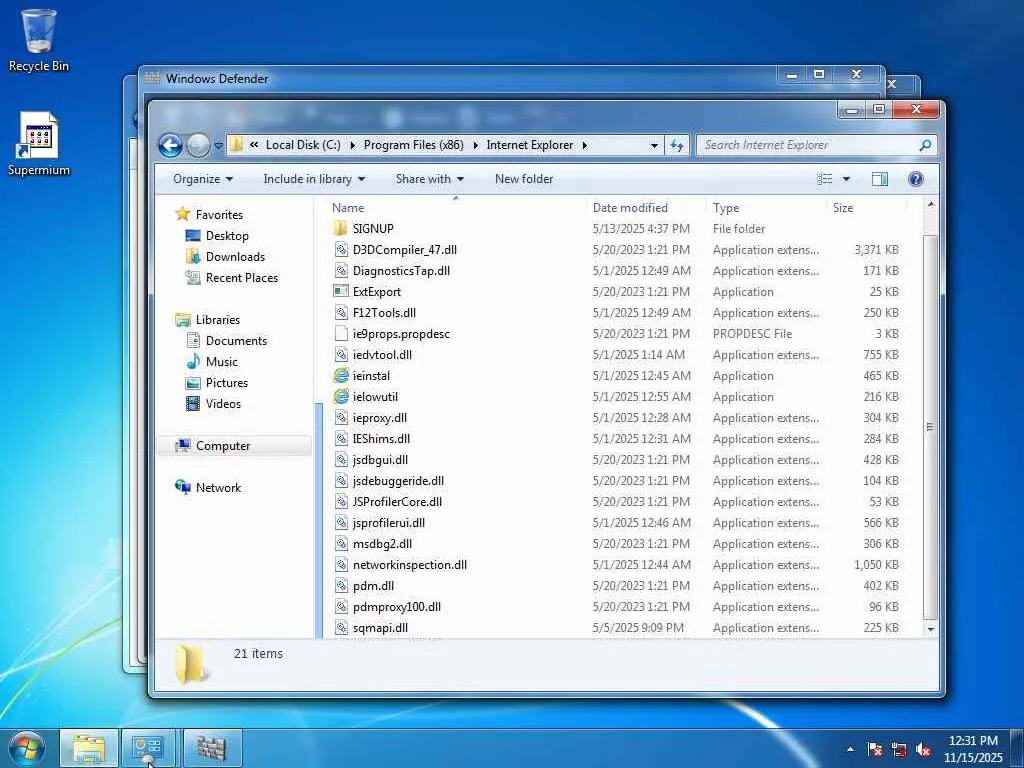
Task: Show hidden tray icons arrow
Action: [850, 749]
